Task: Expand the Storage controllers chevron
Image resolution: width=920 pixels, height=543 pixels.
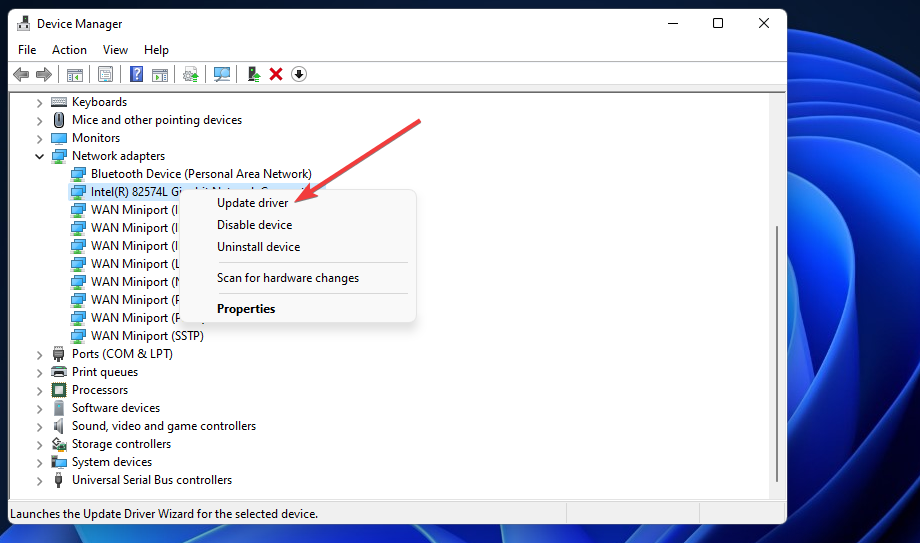Action: [x=39, y=445]
